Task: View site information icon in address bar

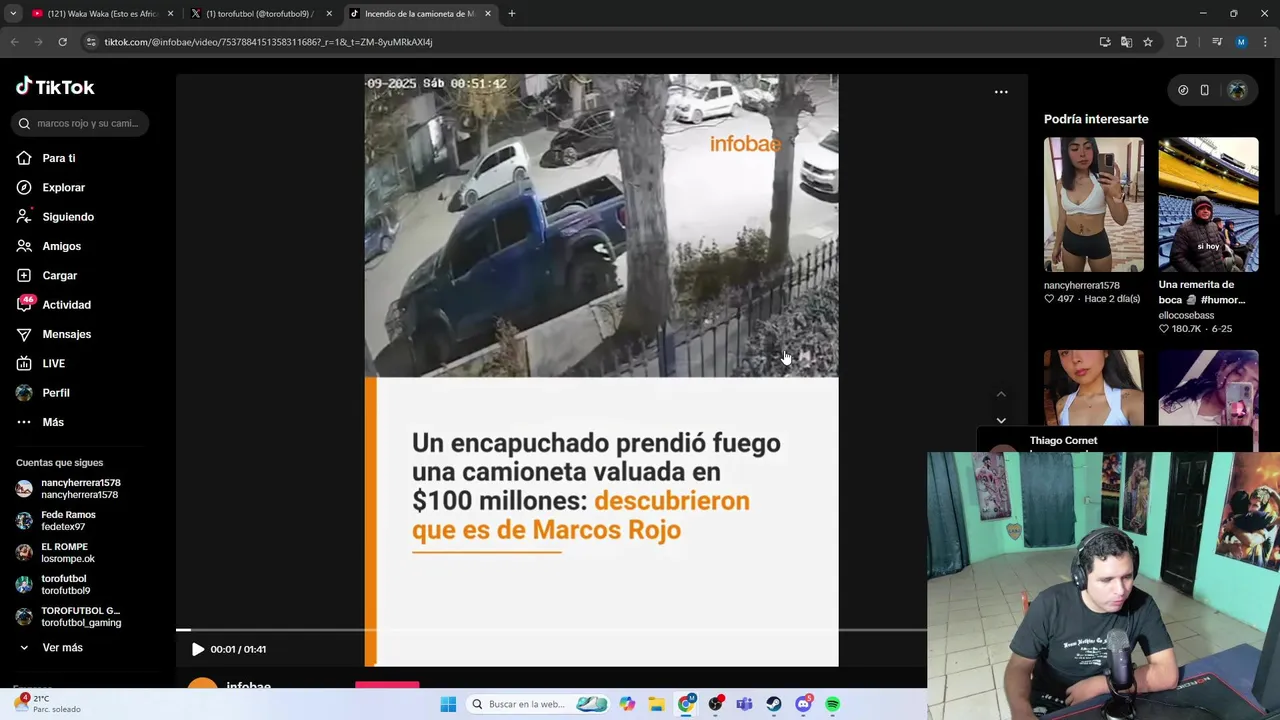Action: coord(91,42)
